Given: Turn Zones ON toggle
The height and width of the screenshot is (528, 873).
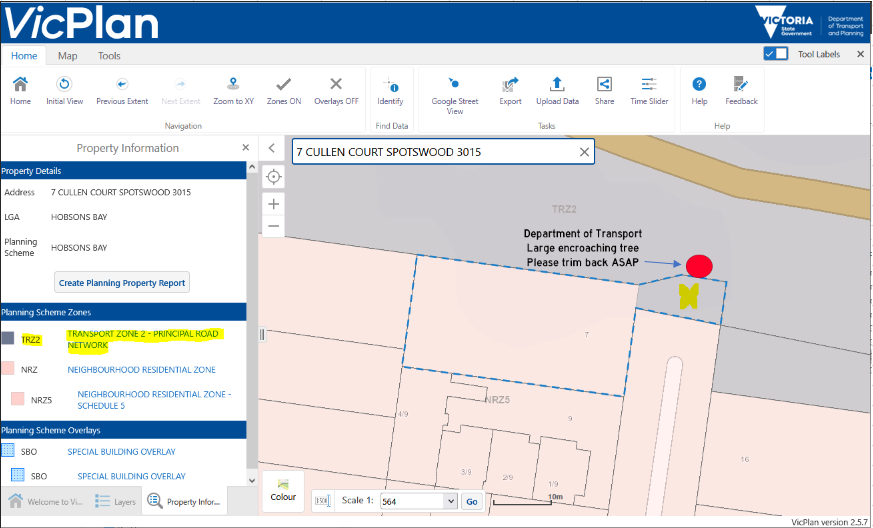Looking at the screenshot, I should [x=284, y=85].
